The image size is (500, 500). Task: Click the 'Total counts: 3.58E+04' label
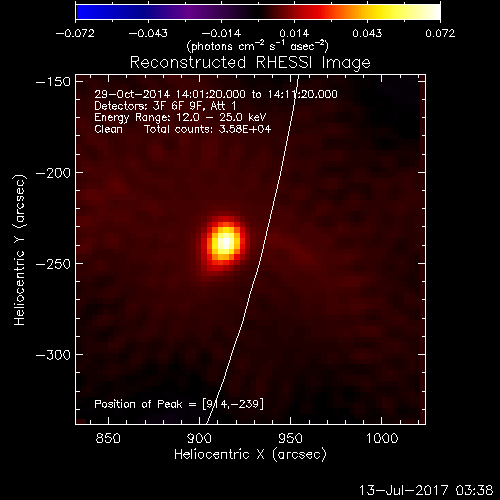(x=208, y=129)
